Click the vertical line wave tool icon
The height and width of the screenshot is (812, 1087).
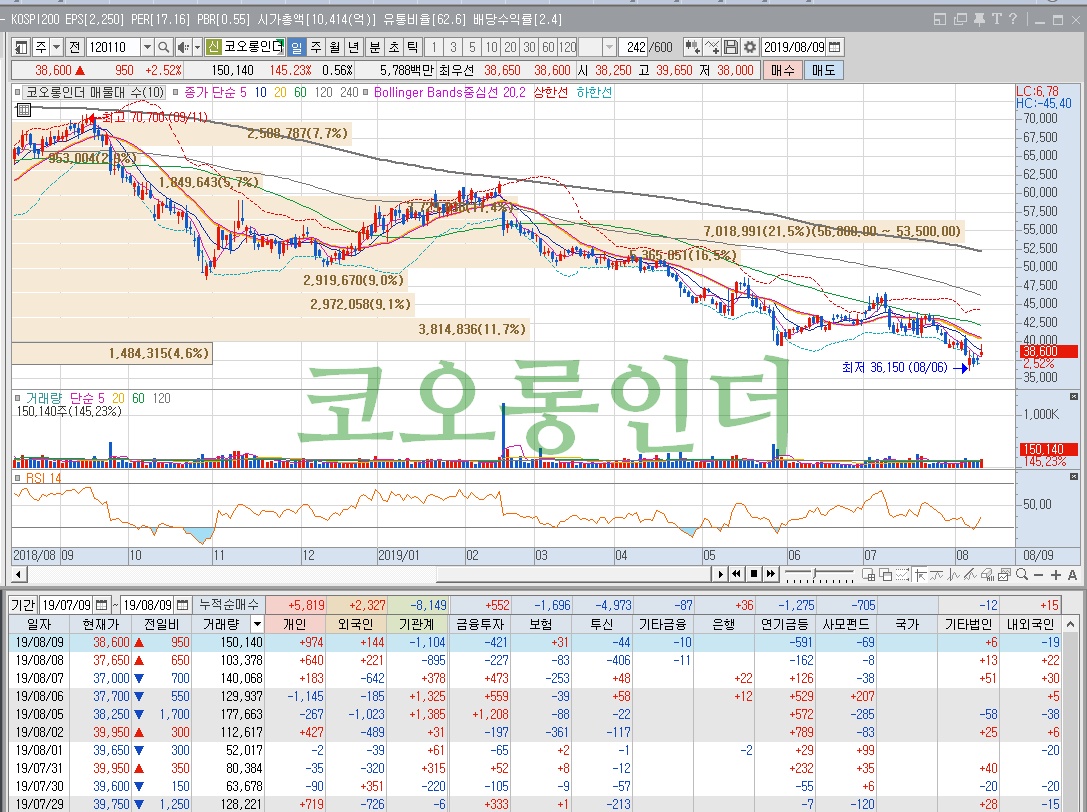(x=954, y=575)
